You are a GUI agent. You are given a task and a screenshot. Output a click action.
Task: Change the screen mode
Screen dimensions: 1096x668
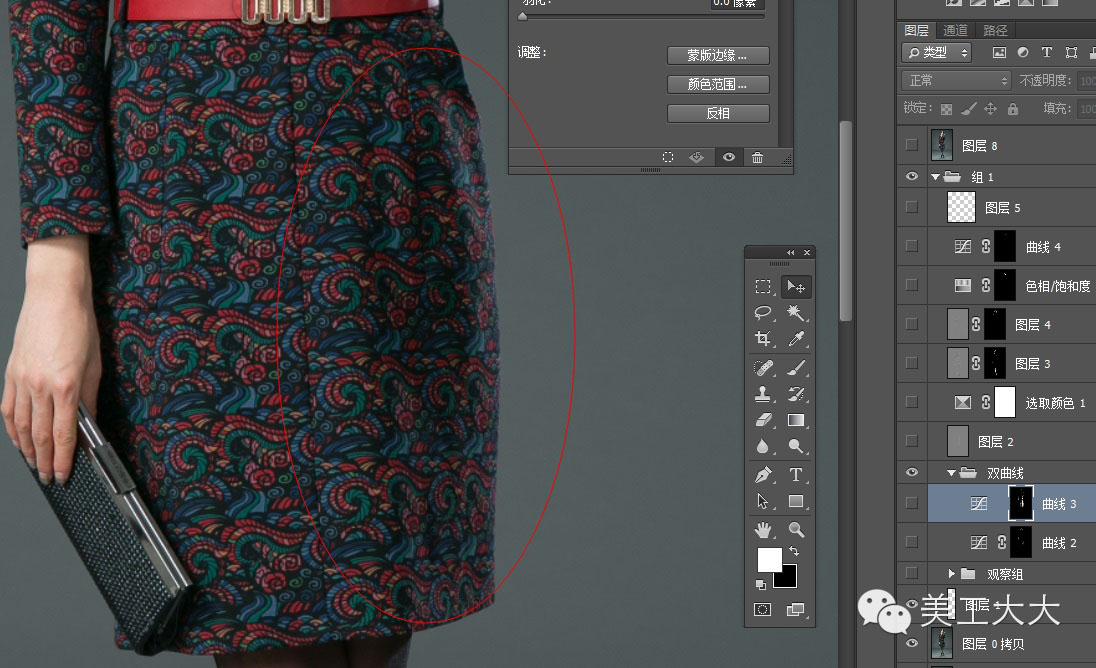point(795,610)
